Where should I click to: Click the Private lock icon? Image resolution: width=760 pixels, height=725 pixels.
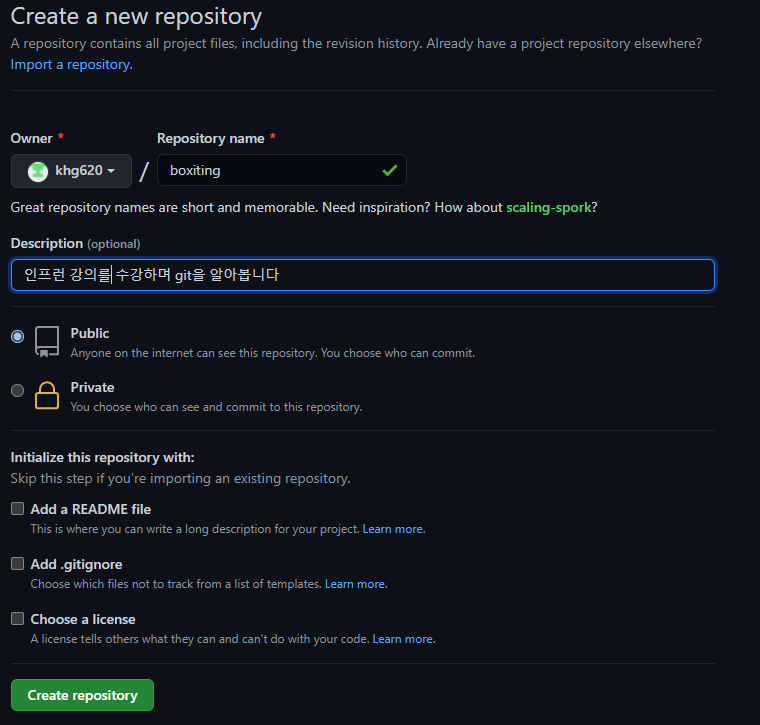pos(47,395)
